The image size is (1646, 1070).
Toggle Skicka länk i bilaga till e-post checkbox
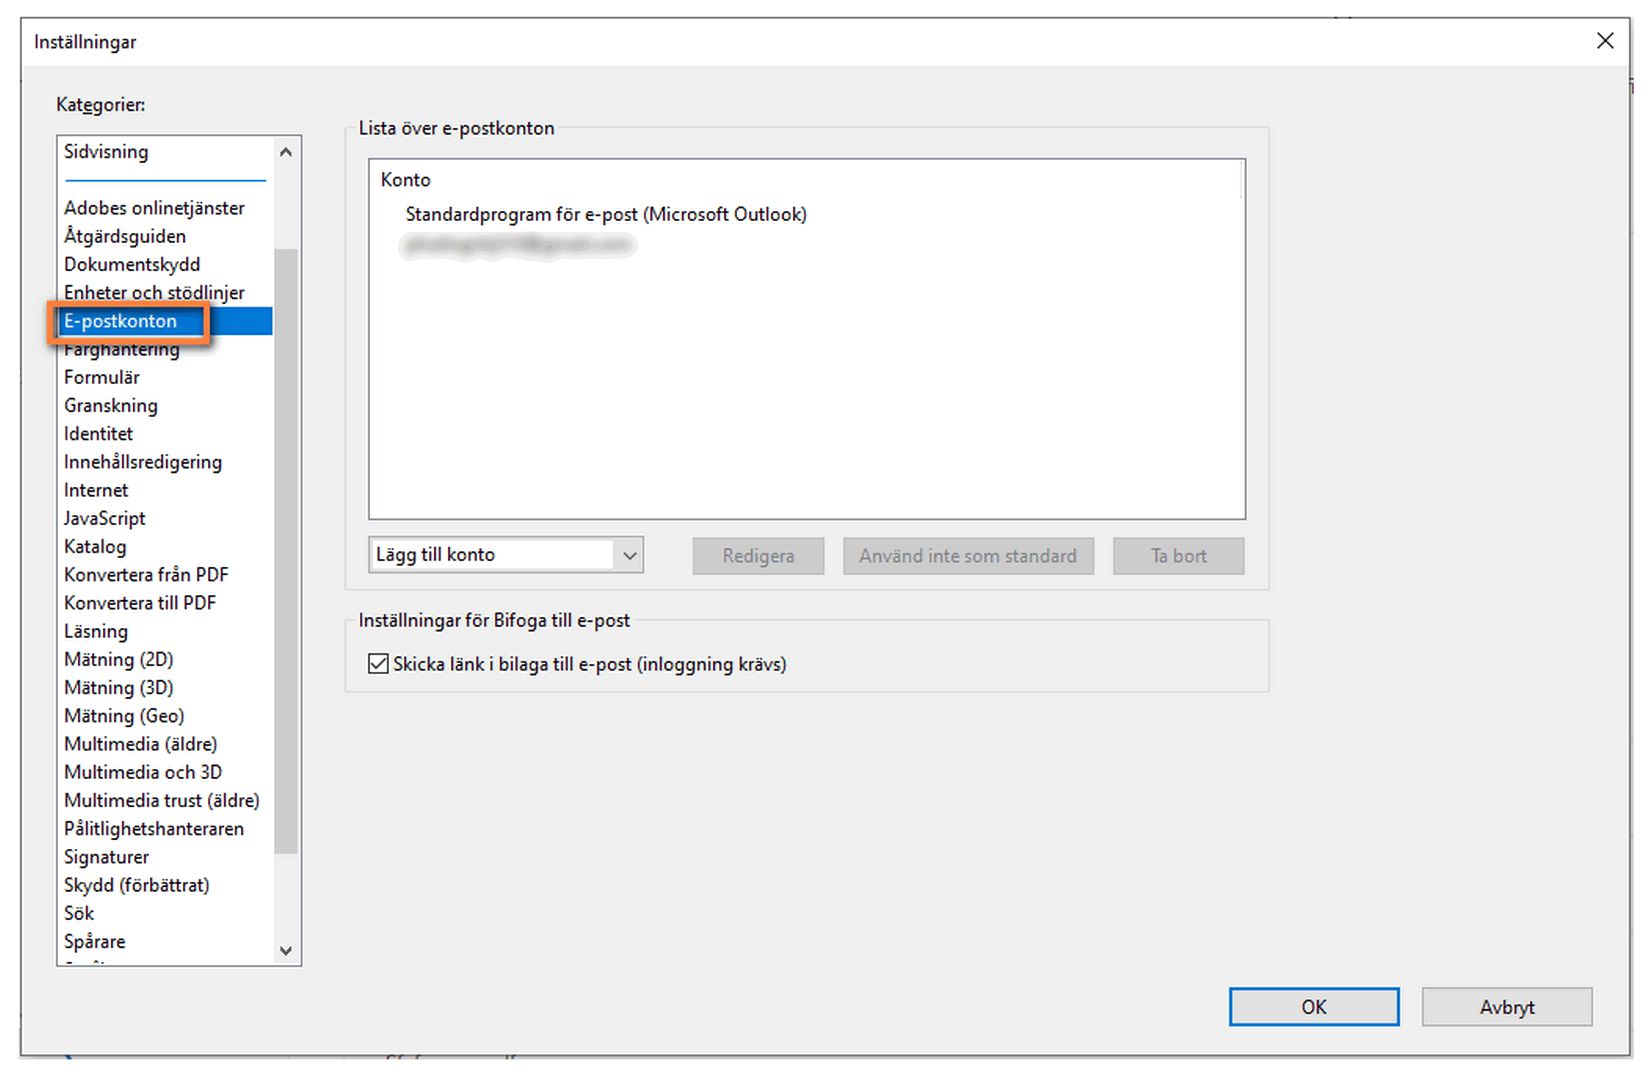pos(378,664)
